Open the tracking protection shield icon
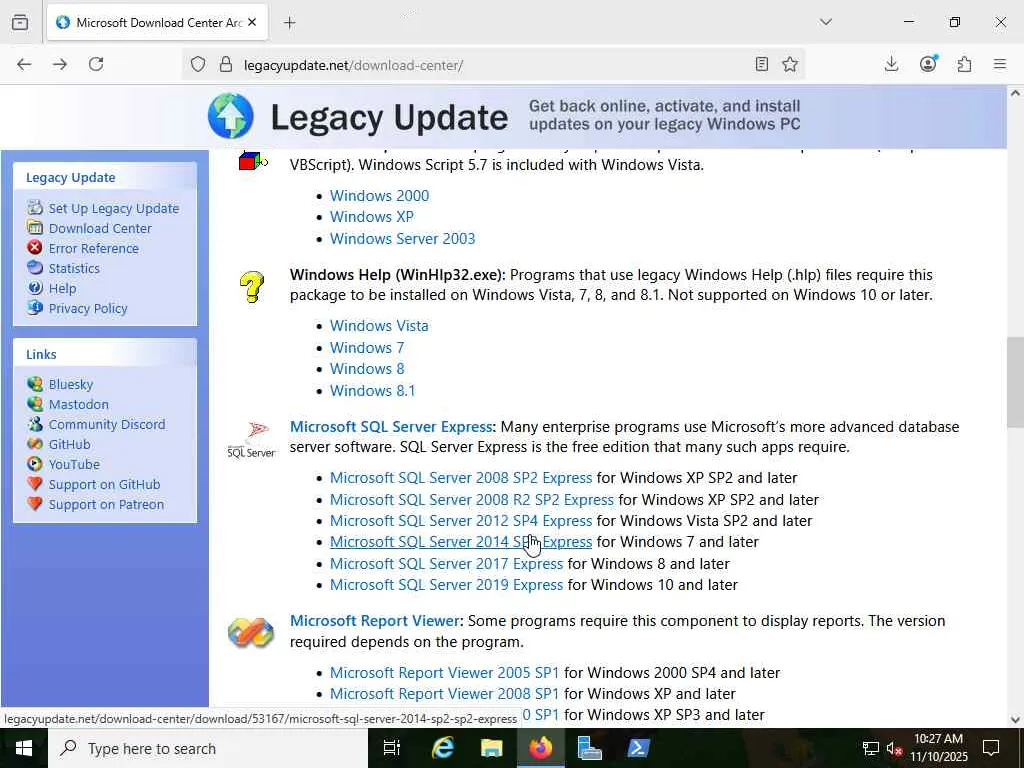1024x768 pixels. [198, 64]
